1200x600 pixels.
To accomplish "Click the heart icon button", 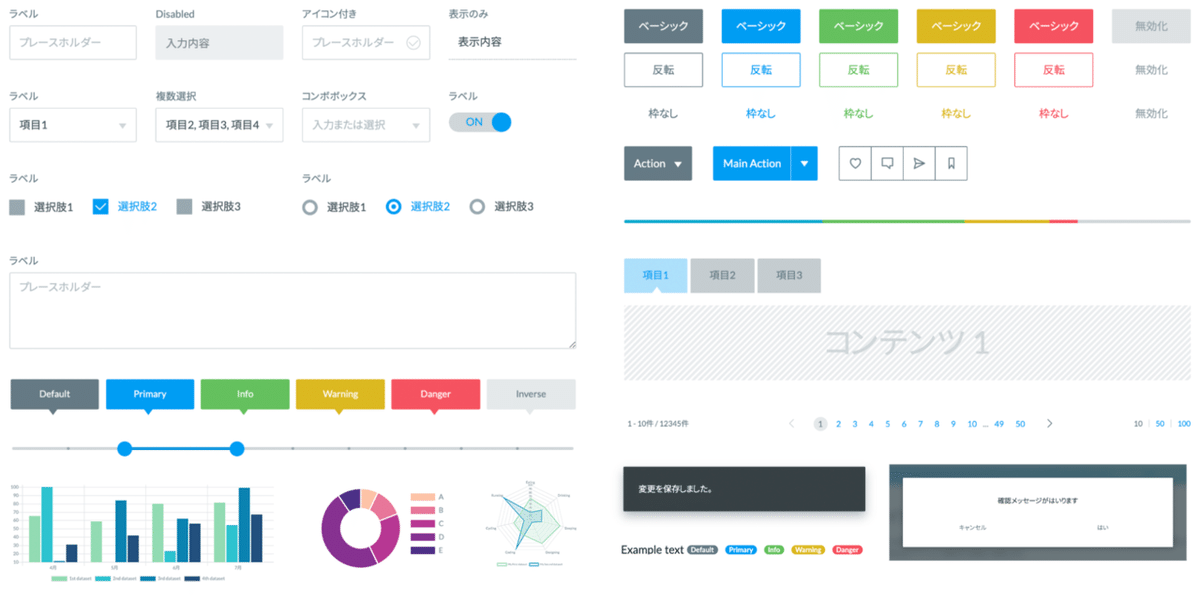I will click(x=855, y=163).
